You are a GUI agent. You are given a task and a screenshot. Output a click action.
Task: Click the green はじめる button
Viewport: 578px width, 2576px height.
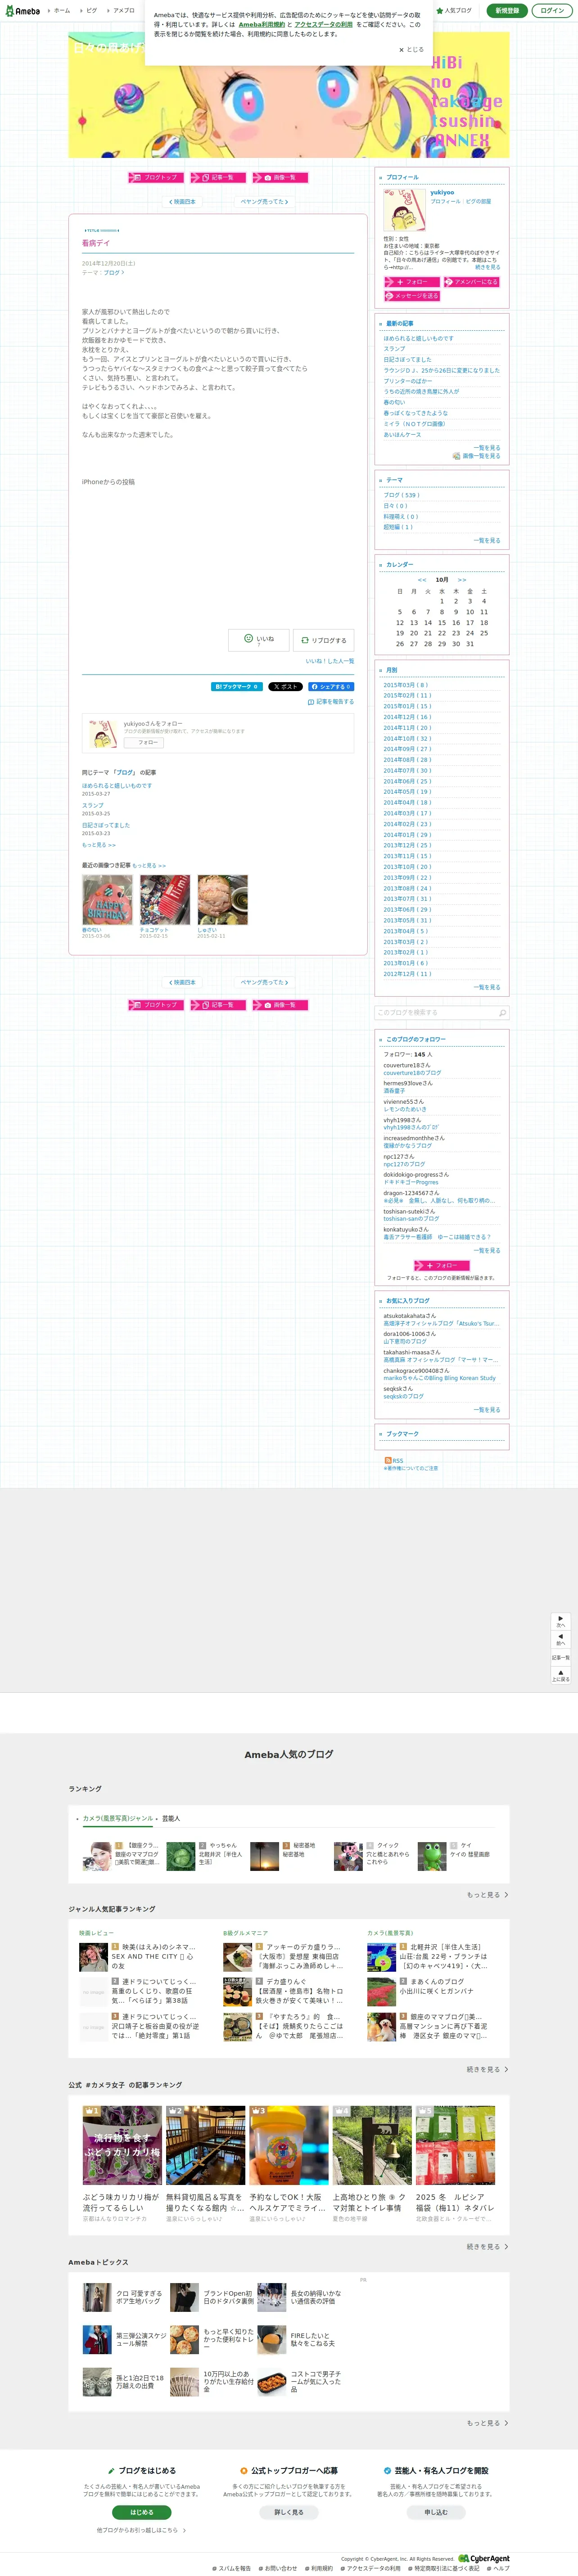[x=141, y=2512]
